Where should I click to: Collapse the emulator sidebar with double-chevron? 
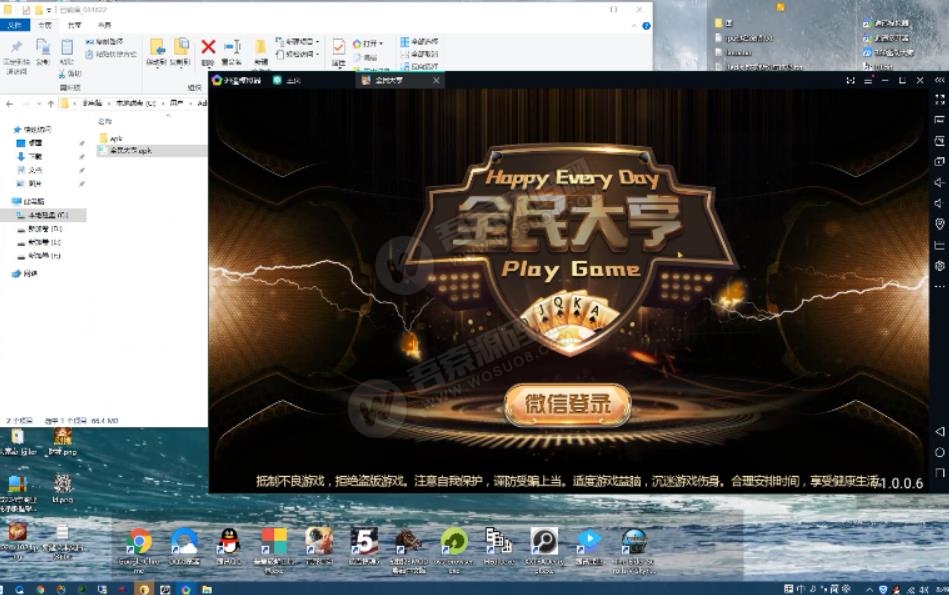pos(939,80)
